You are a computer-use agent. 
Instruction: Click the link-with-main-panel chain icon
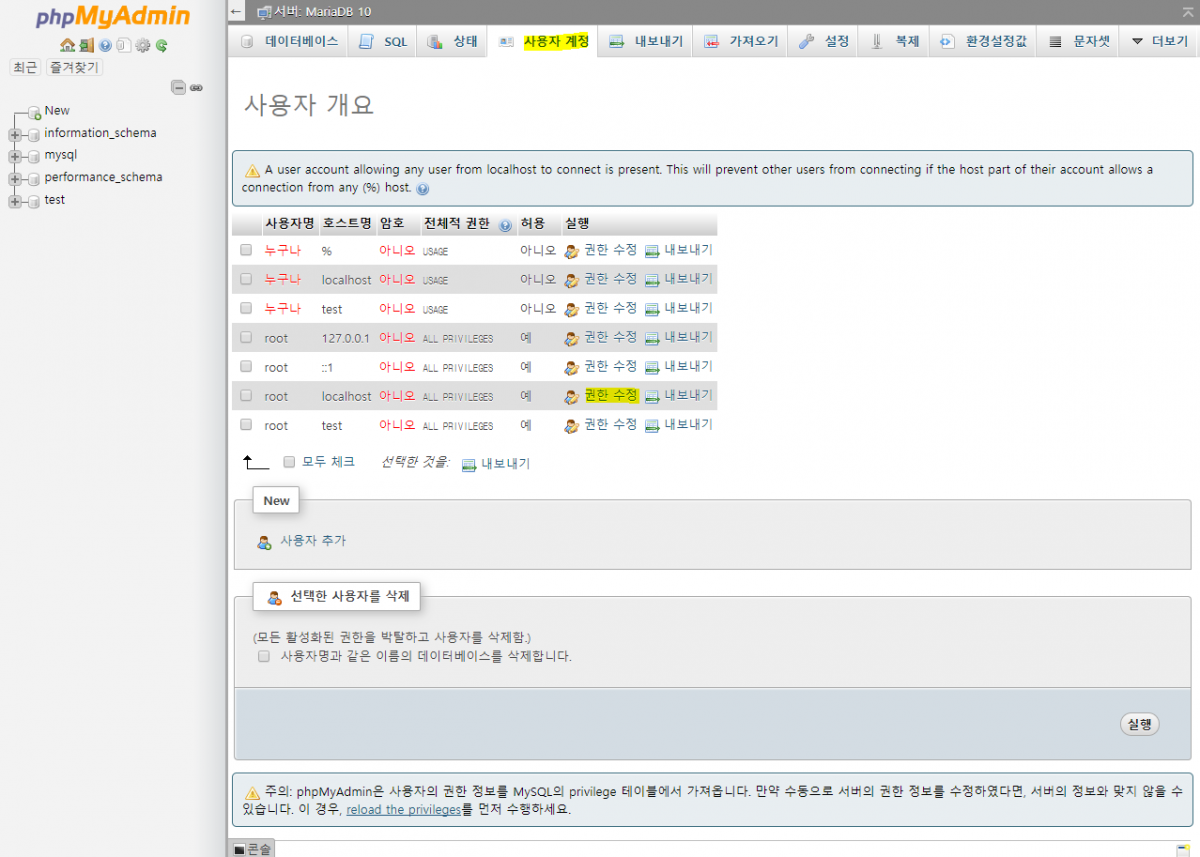click(x=196, y=88)
